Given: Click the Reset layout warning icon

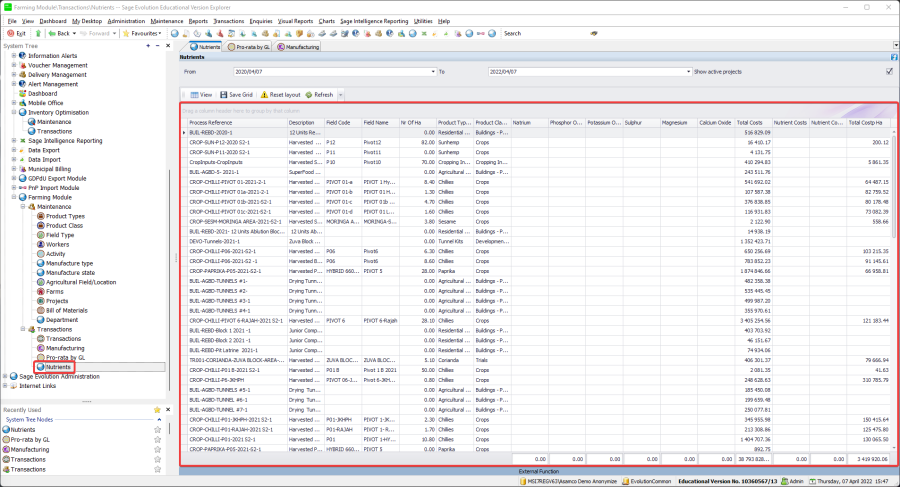Looking at the screenshot, I should pos(264,94).
